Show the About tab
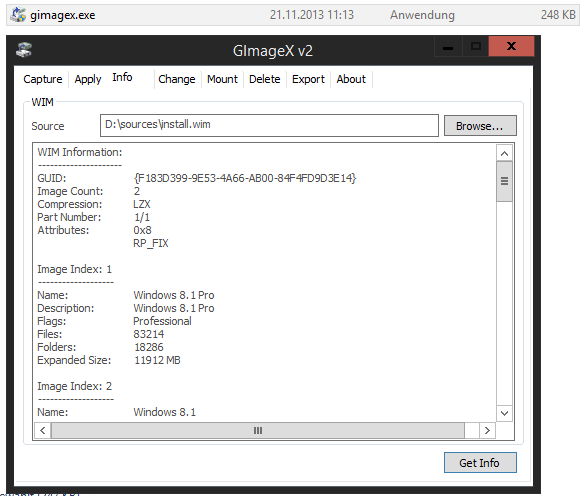Image resolution: width=585 pixels, height=496 pixels. click(x=351, y=79)
